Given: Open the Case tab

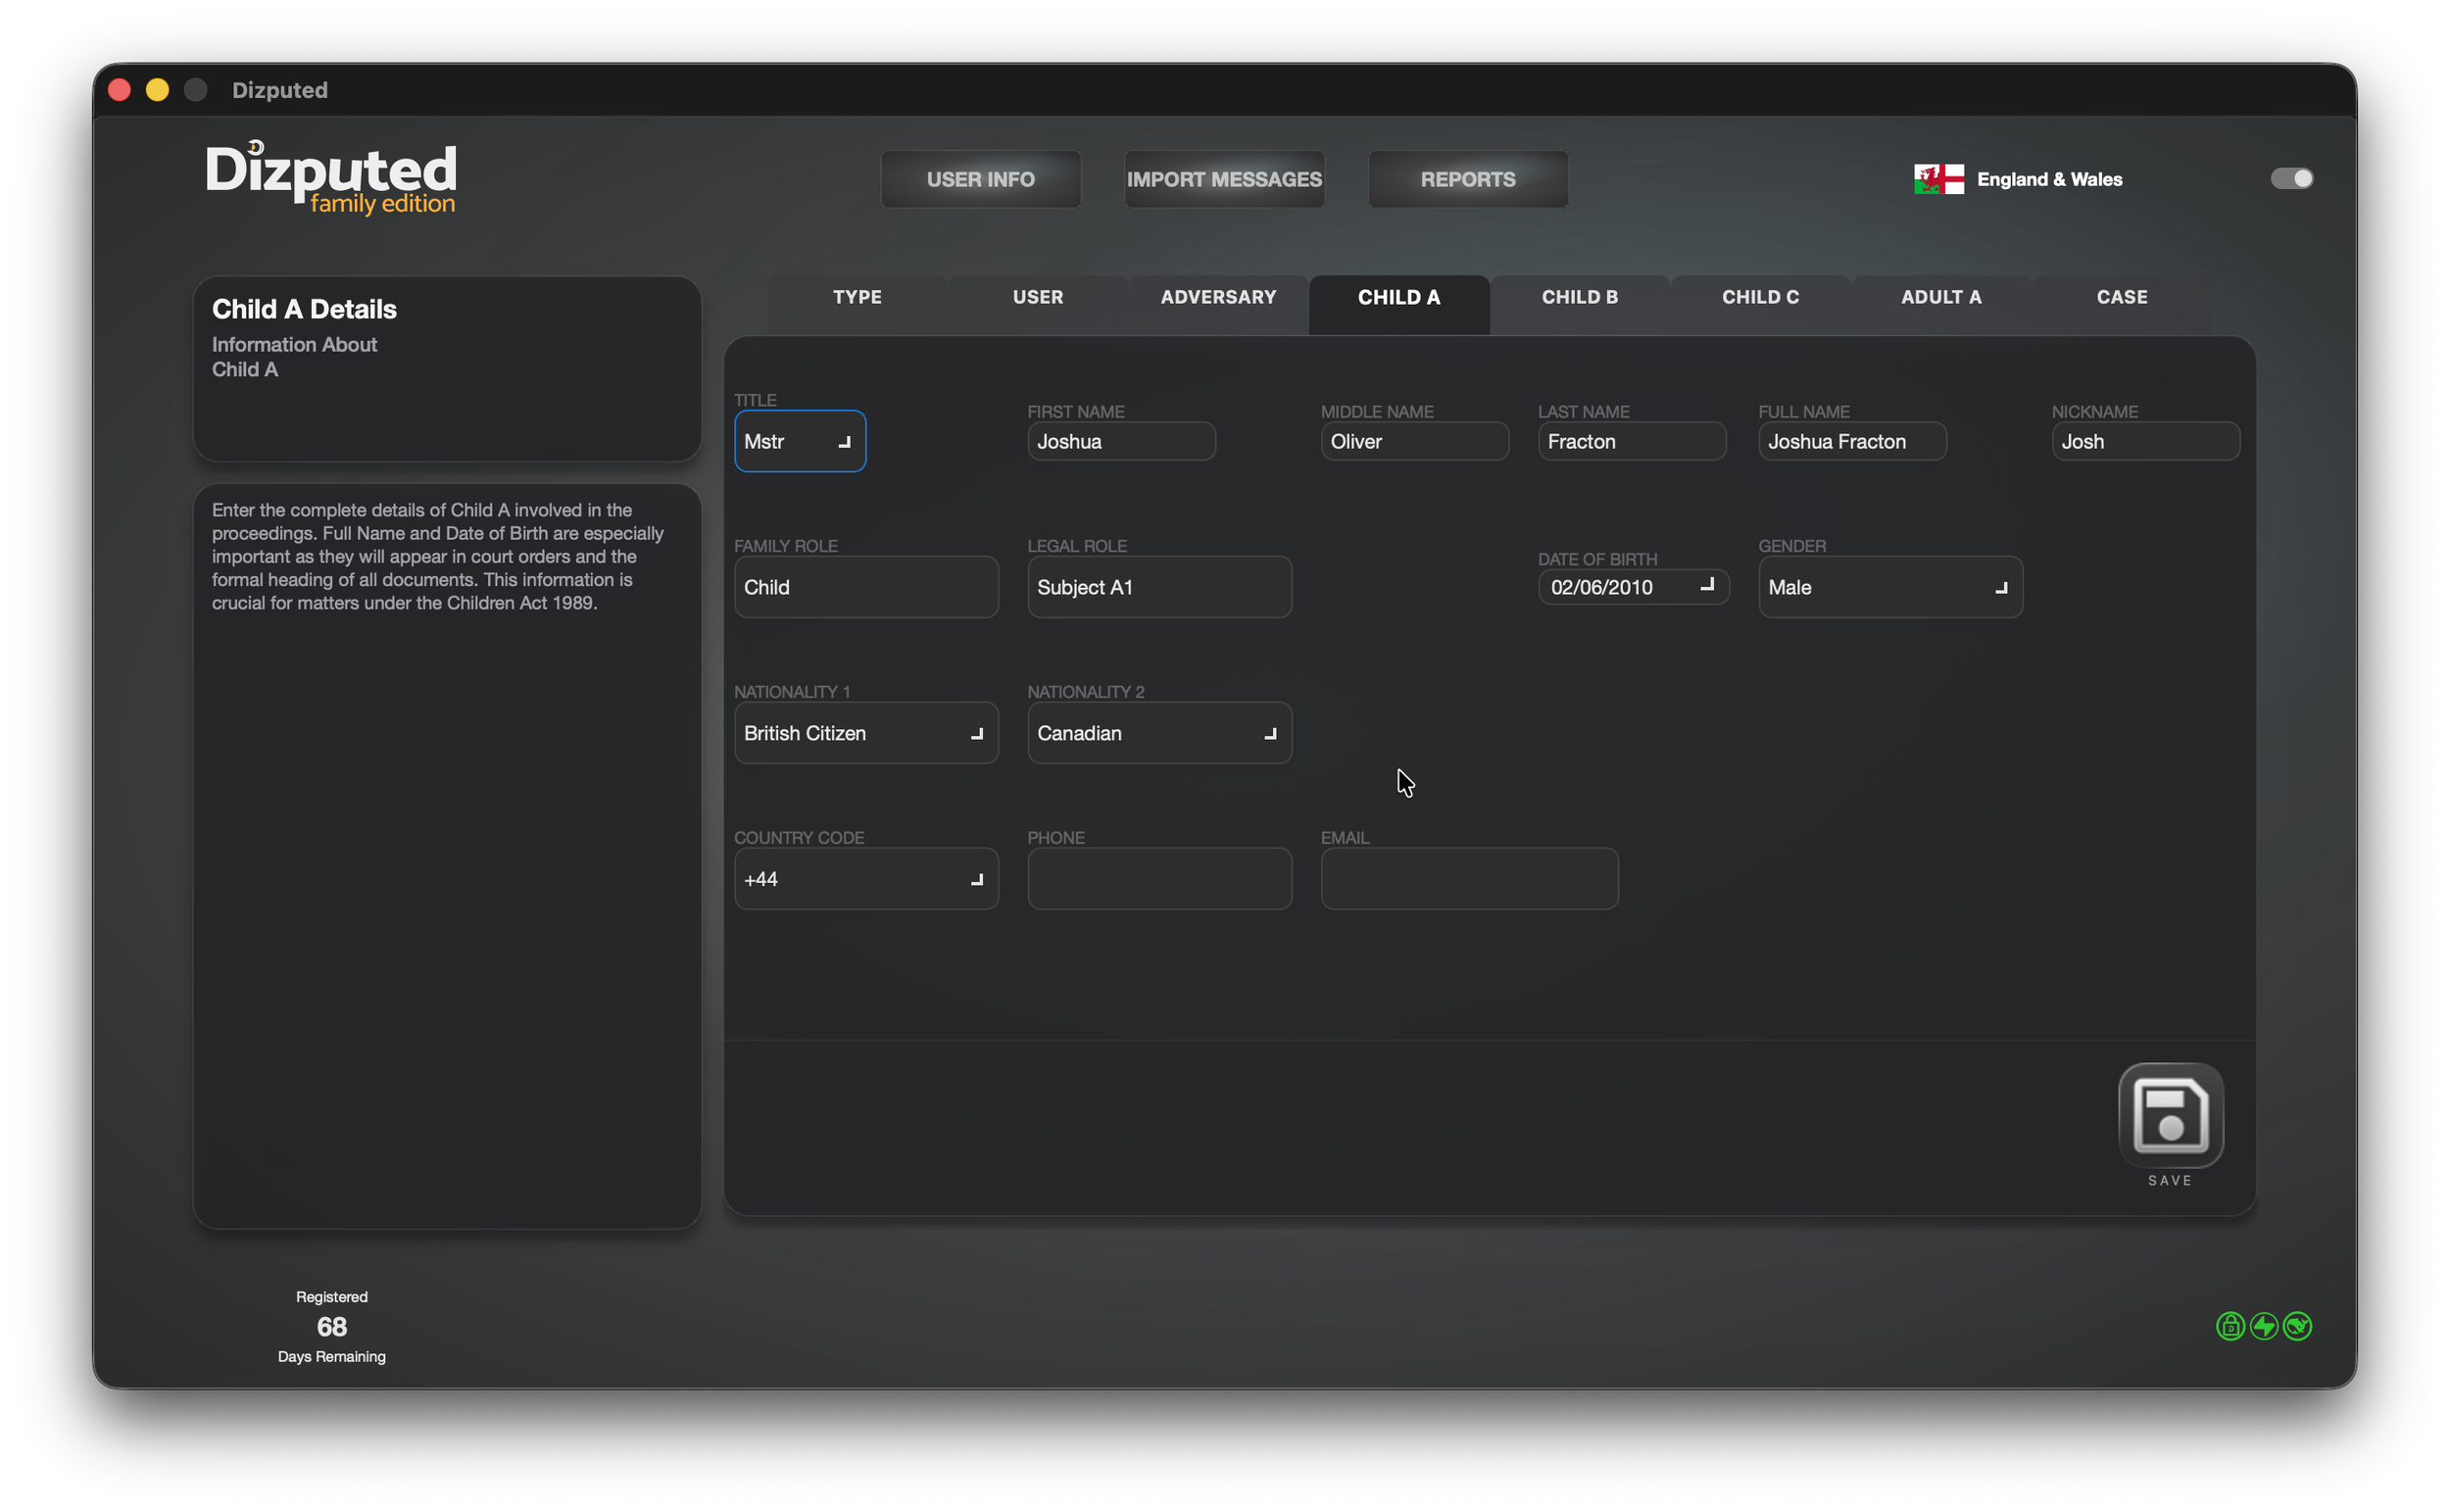Looking at the screenshot, I should [2121, 297].
